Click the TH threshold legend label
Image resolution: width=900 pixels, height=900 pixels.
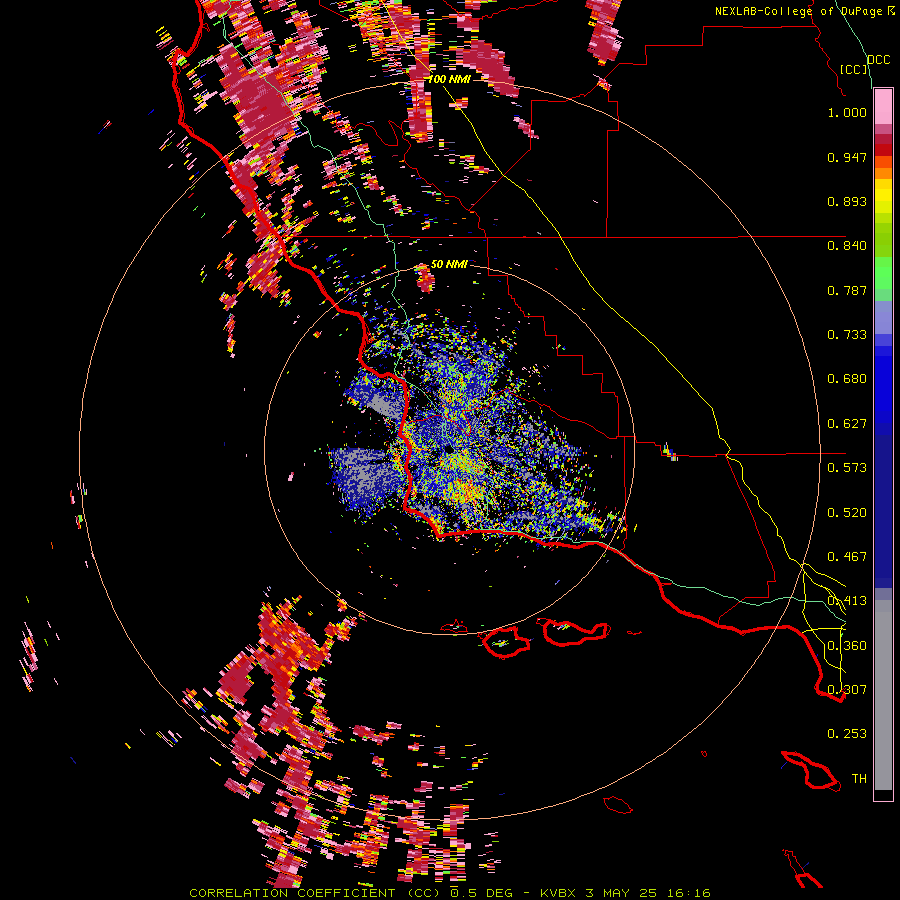point(859,779)
